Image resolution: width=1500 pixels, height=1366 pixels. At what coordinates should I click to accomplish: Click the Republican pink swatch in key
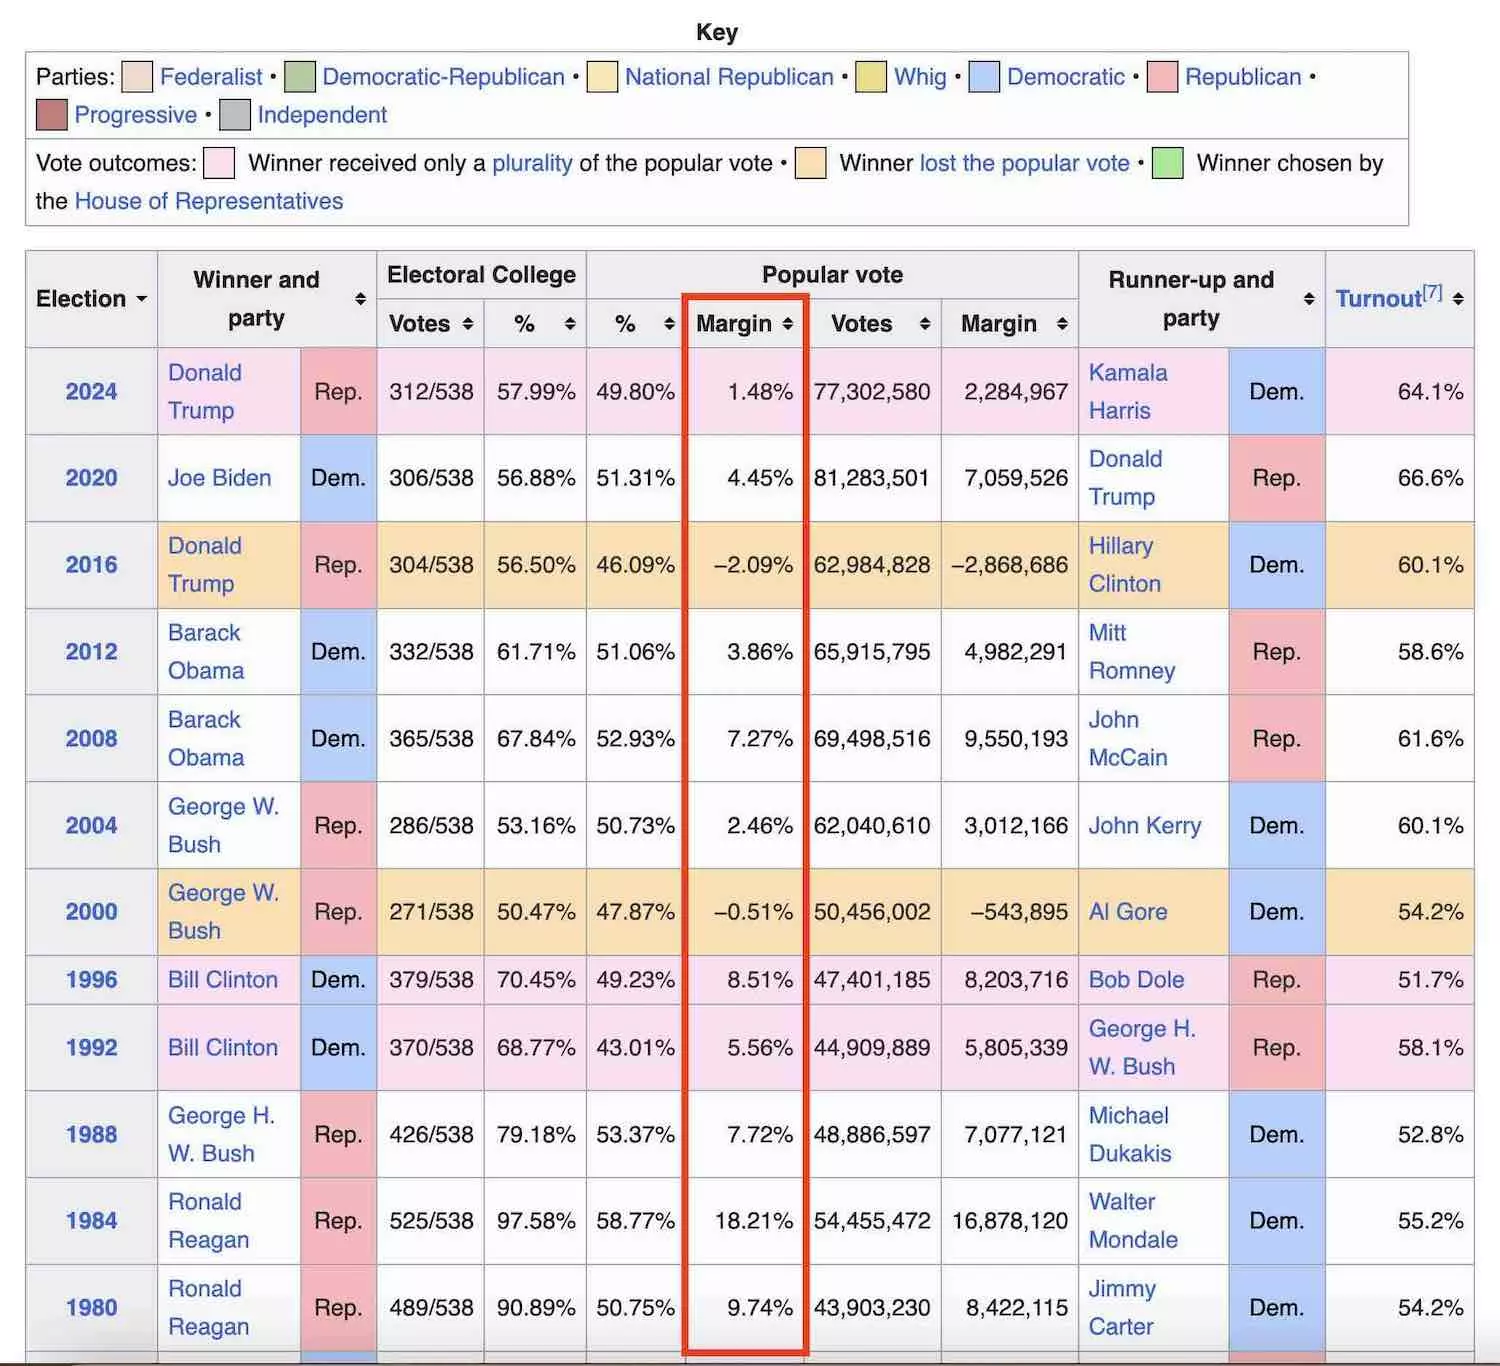tap(1162, 77)
